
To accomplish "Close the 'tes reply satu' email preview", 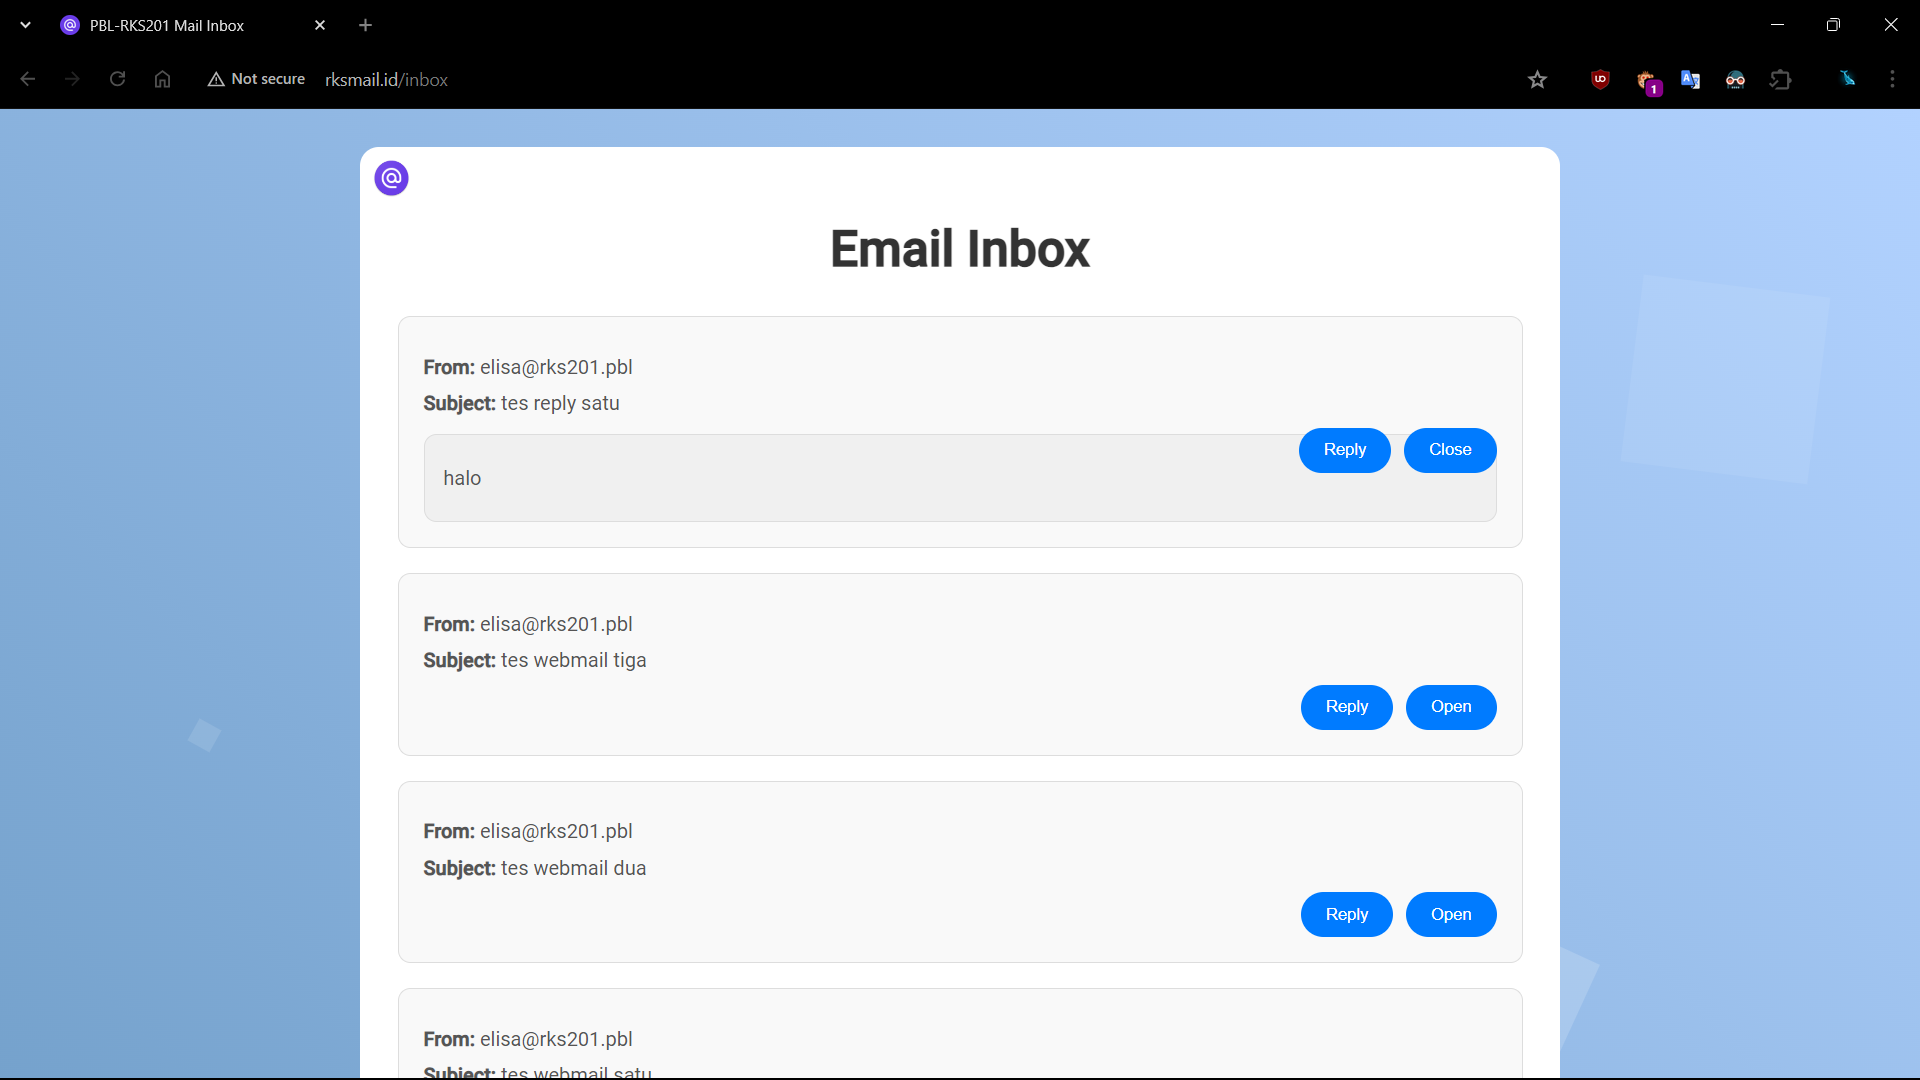I will (x=1451, y=448).
